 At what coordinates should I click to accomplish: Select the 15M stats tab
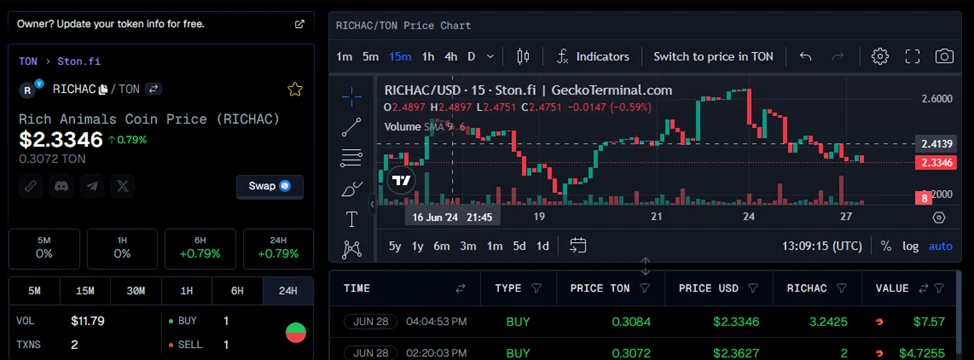pos(85,290)
